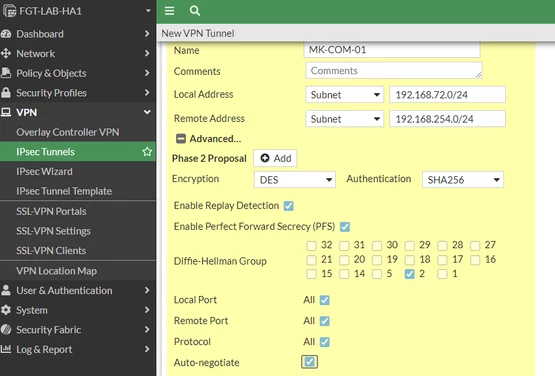555x376 pixels.
Task: Click the System gear icon
Action: [x=6, y=310]
